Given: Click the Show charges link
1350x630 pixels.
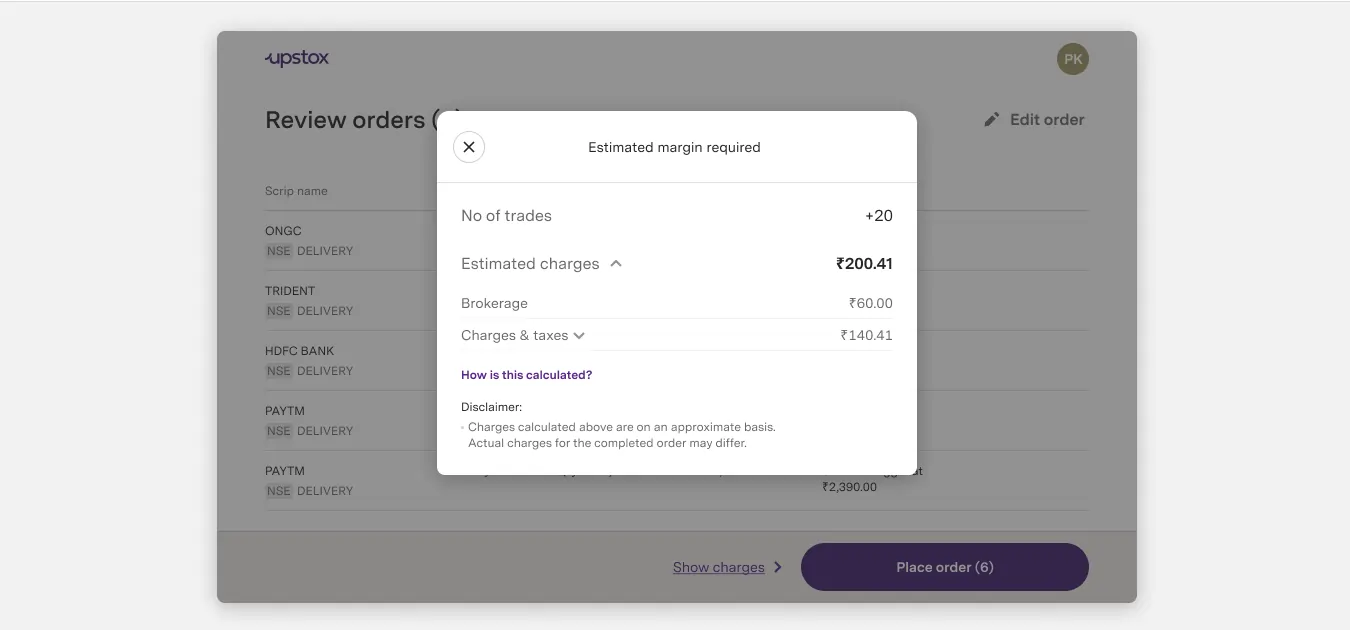Looking at the screenshot, I should tap(718, 567).
